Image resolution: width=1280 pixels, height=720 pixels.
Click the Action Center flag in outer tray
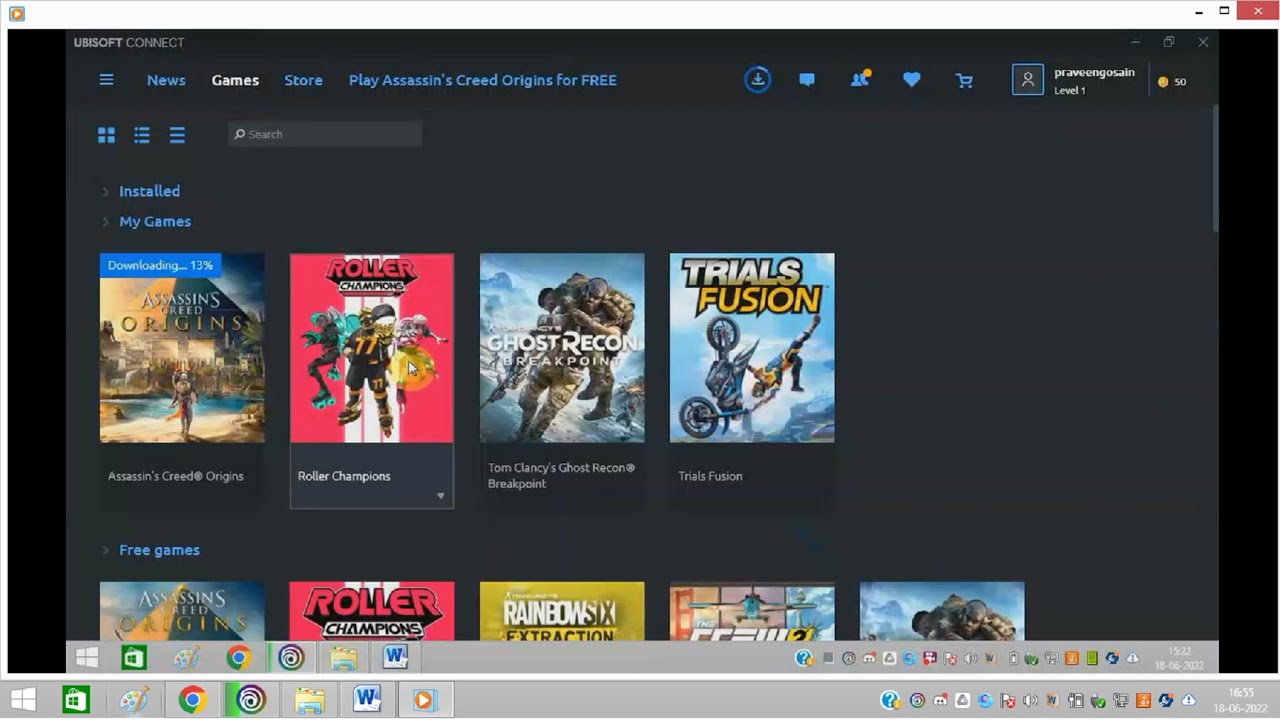(1008, 700)
